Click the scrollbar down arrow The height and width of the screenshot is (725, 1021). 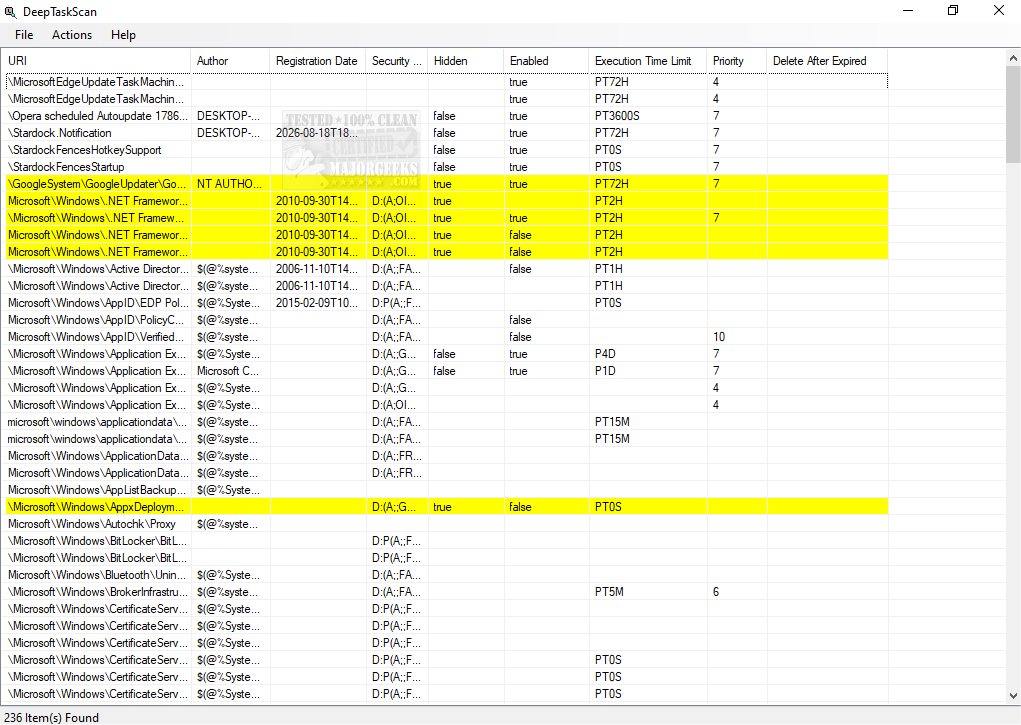click(x=1013, y=695)
